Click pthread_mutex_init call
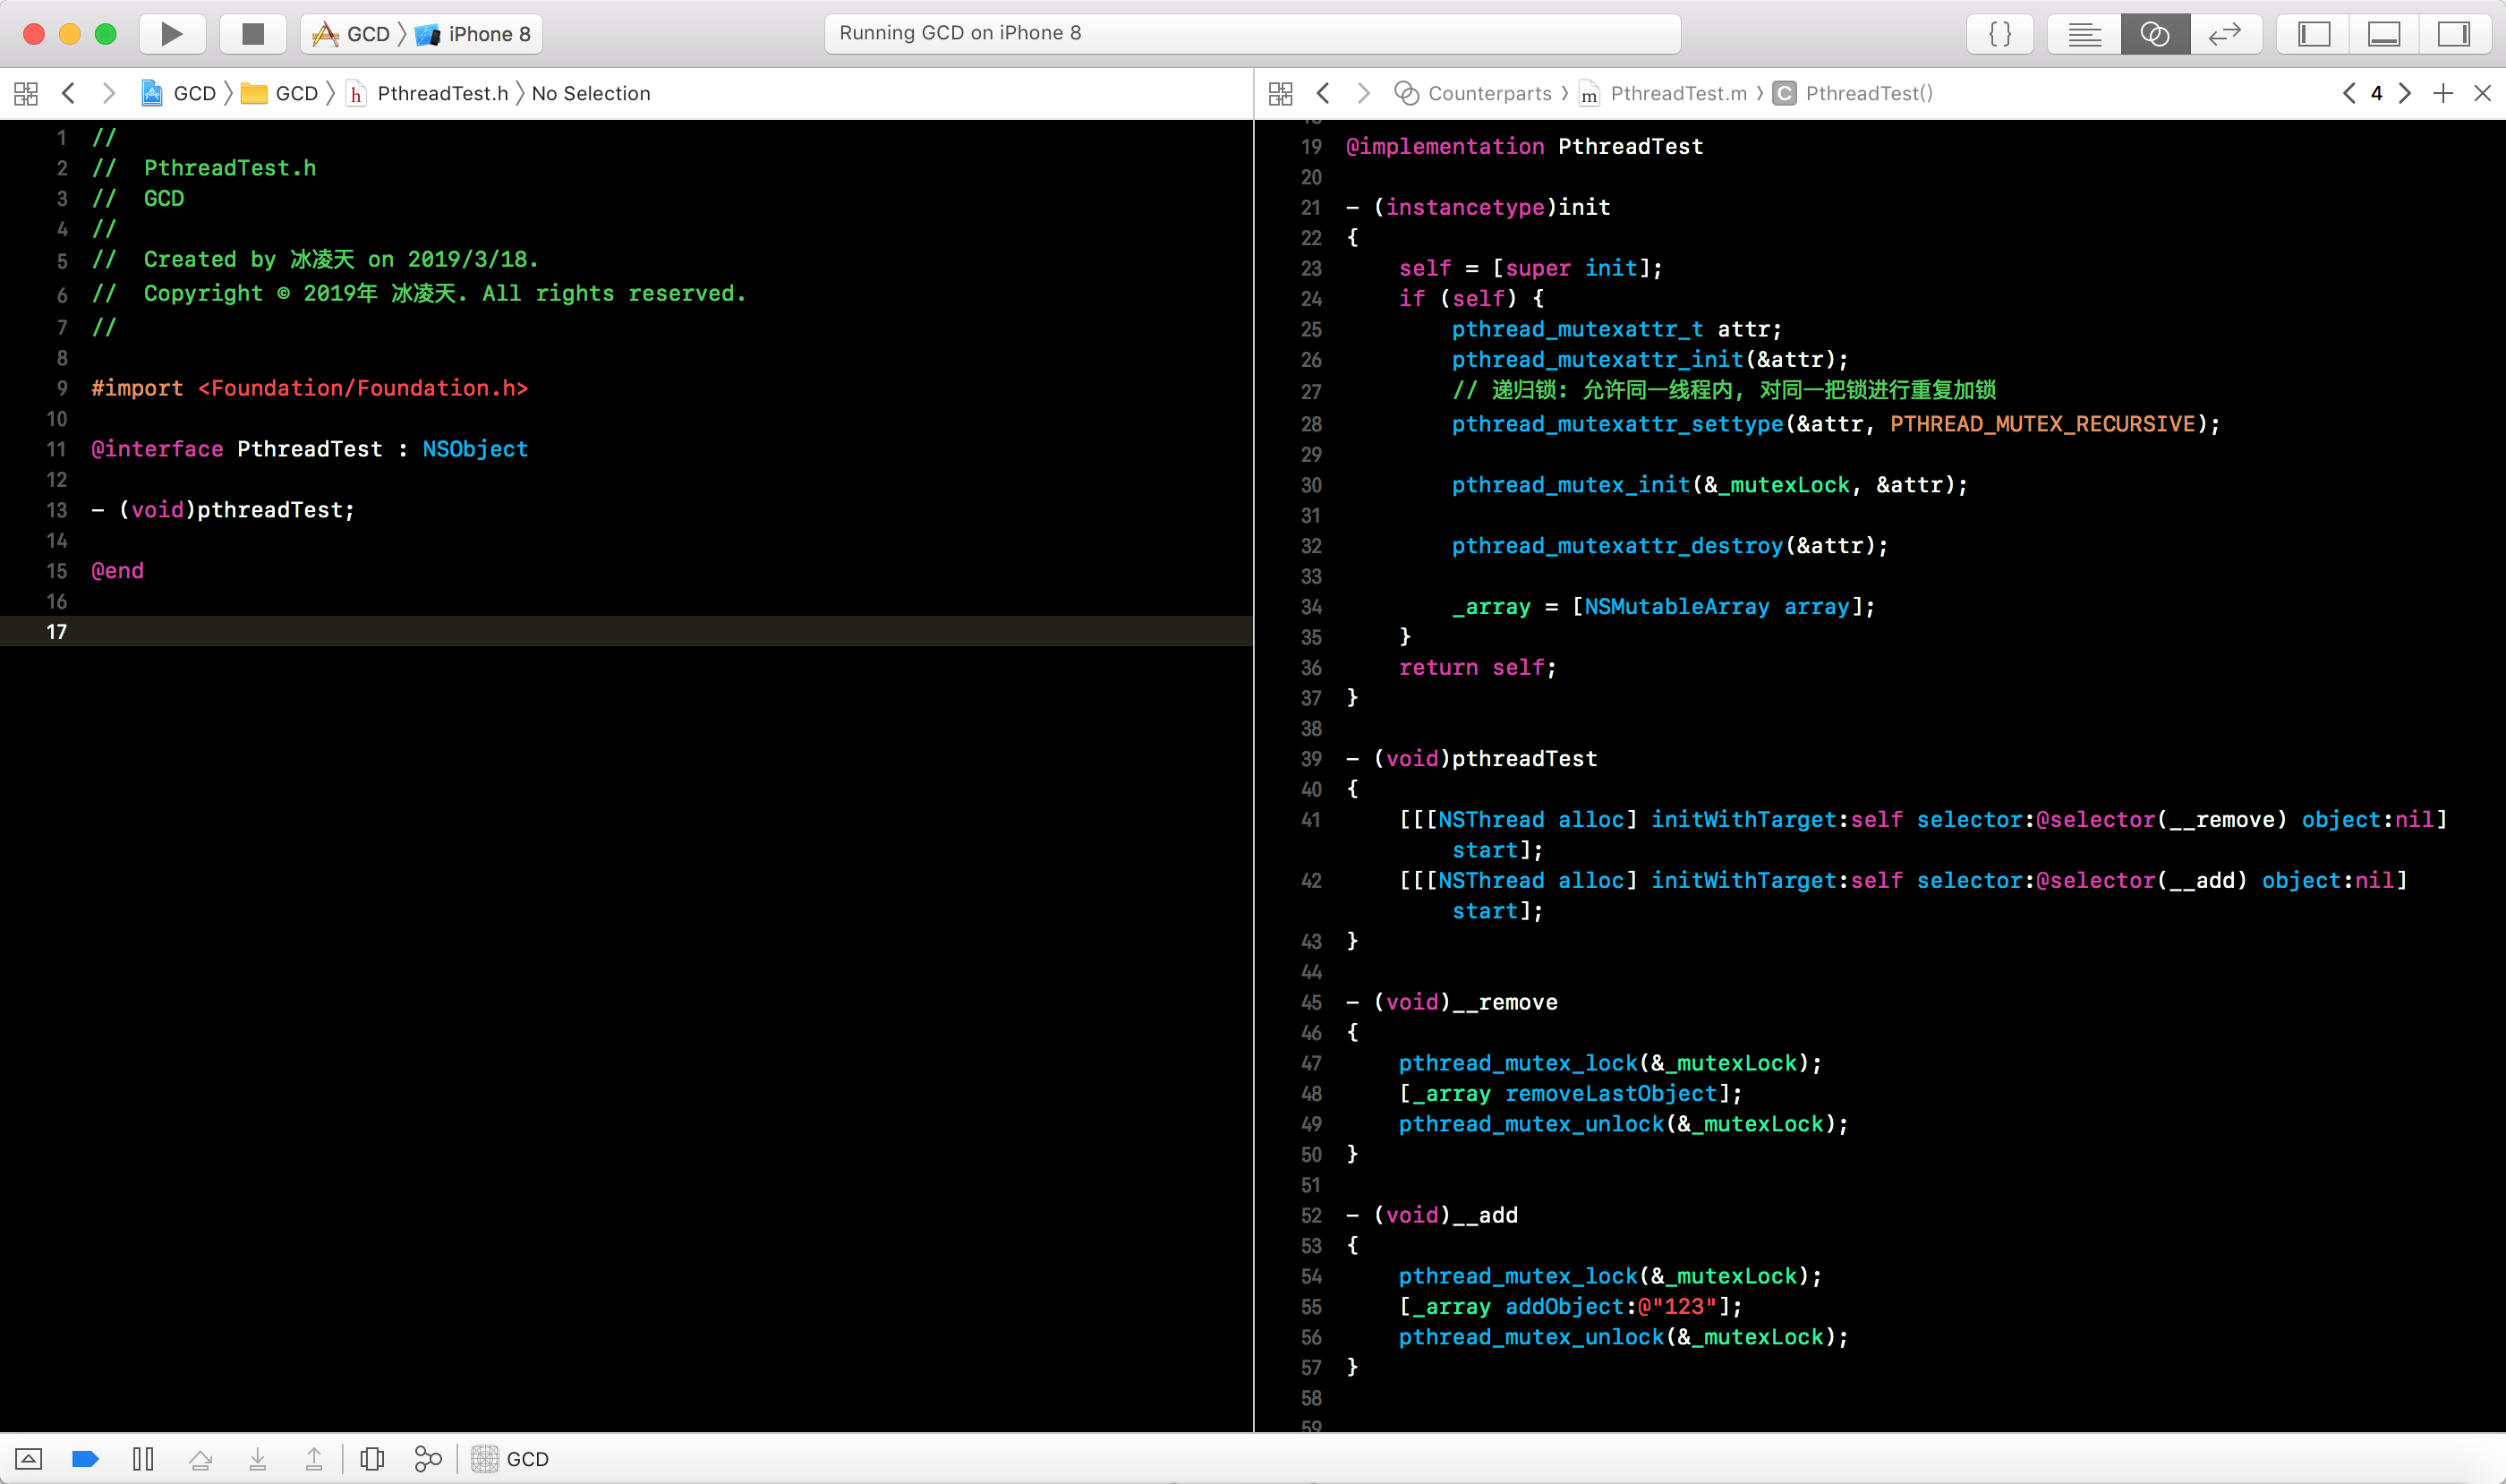Screen dimensions: 2506x1484 (x=1710, y=485)
